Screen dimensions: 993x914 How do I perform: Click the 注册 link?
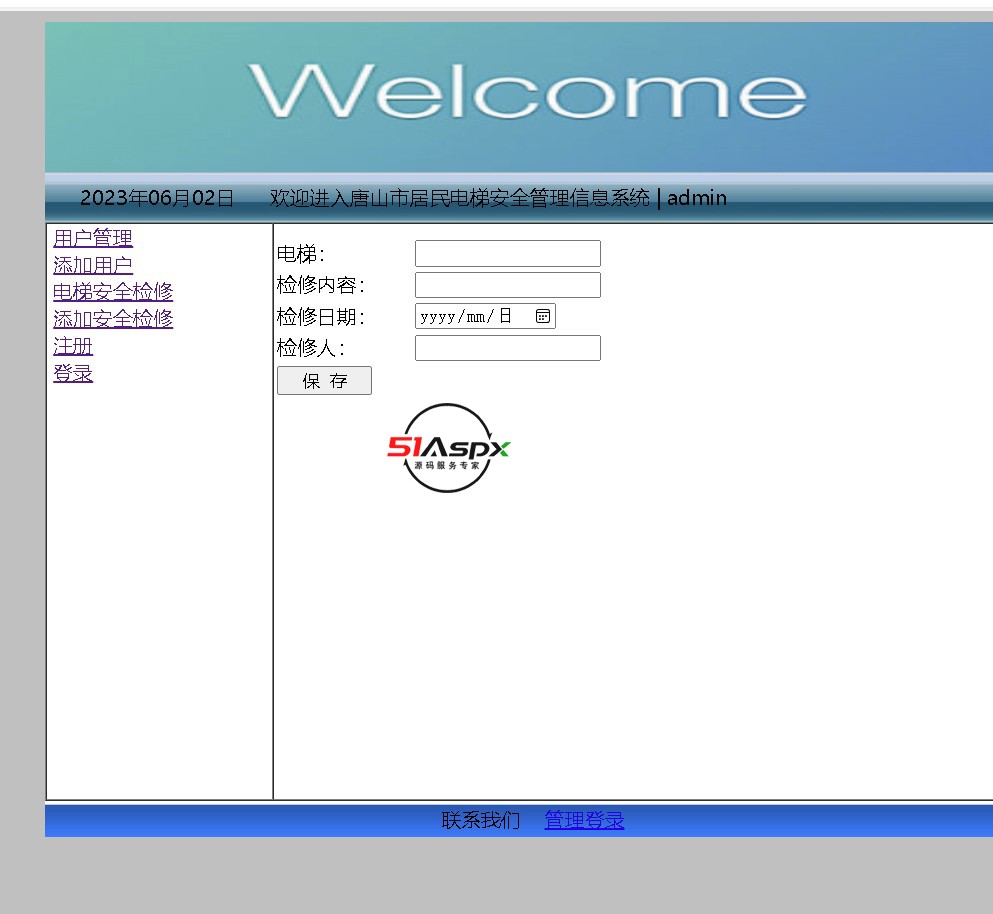pos(73,346)
